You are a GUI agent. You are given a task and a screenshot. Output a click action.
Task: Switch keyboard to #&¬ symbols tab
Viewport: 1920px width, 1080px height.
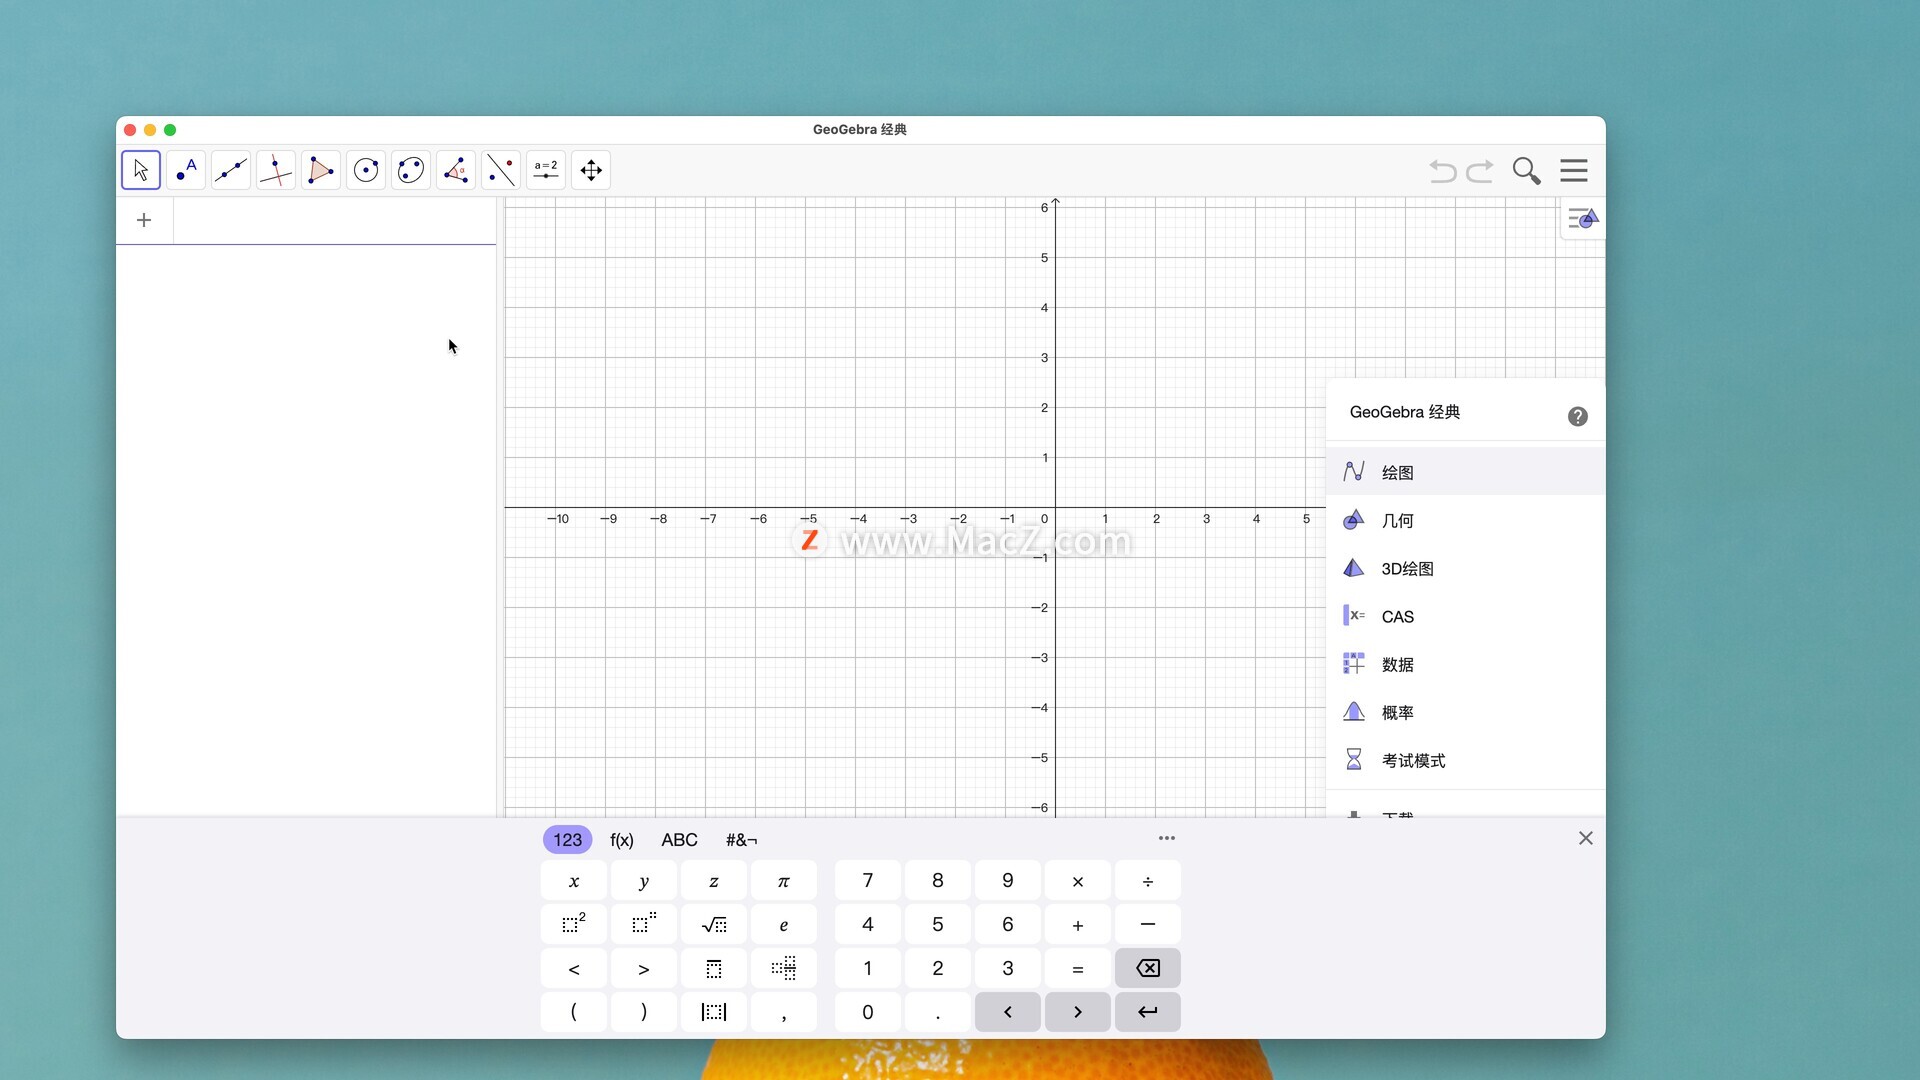[x=741, y=840]
